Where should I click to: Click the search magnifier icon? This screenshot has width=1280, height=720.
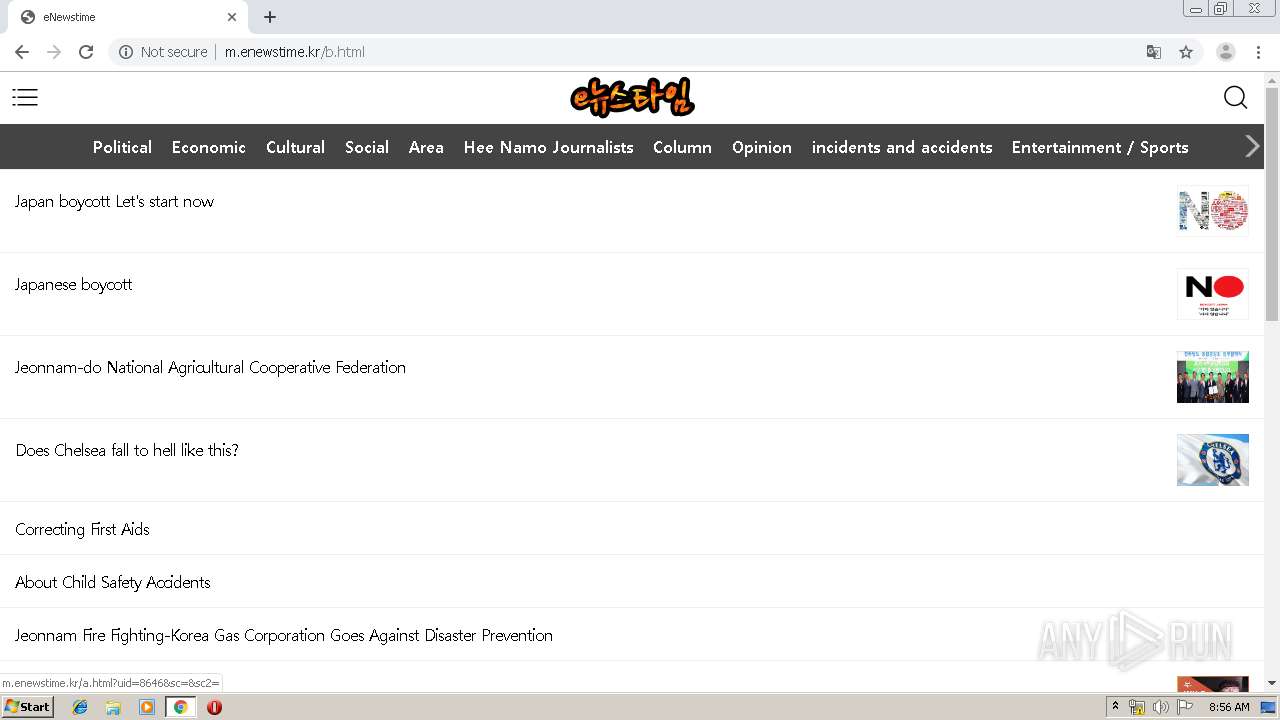(x=1235, y=97)
